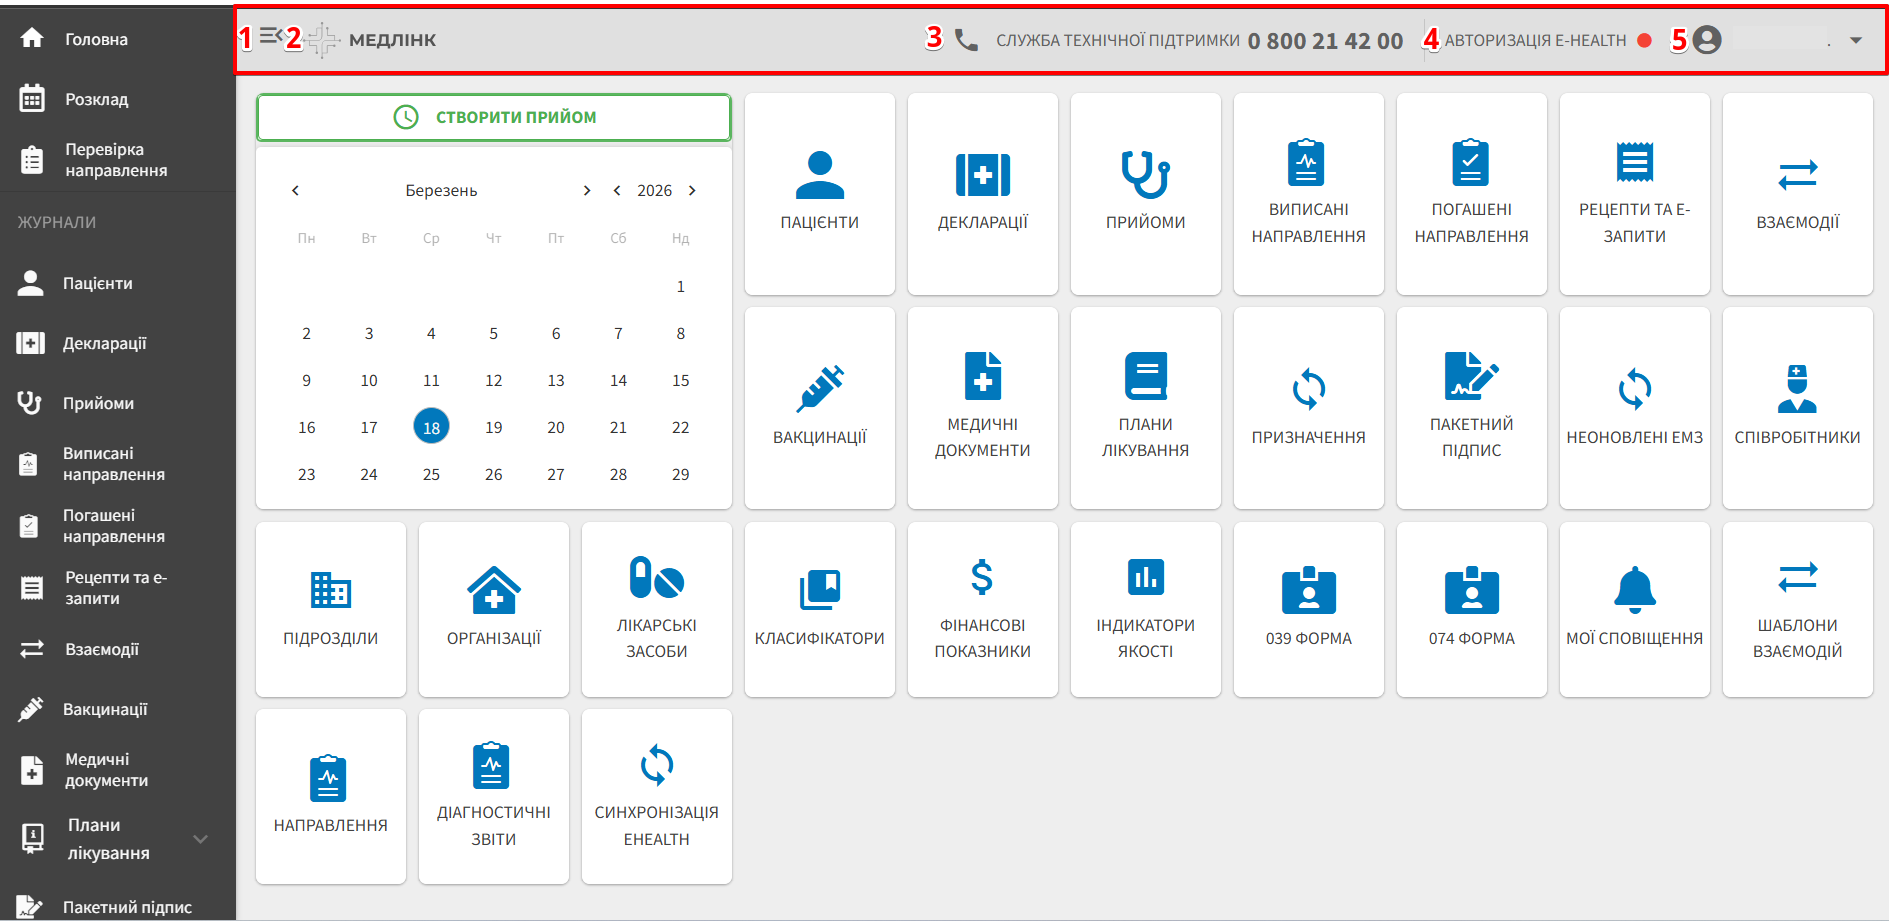
Task: Click the tech support phone number
Action: (1325, 41)
